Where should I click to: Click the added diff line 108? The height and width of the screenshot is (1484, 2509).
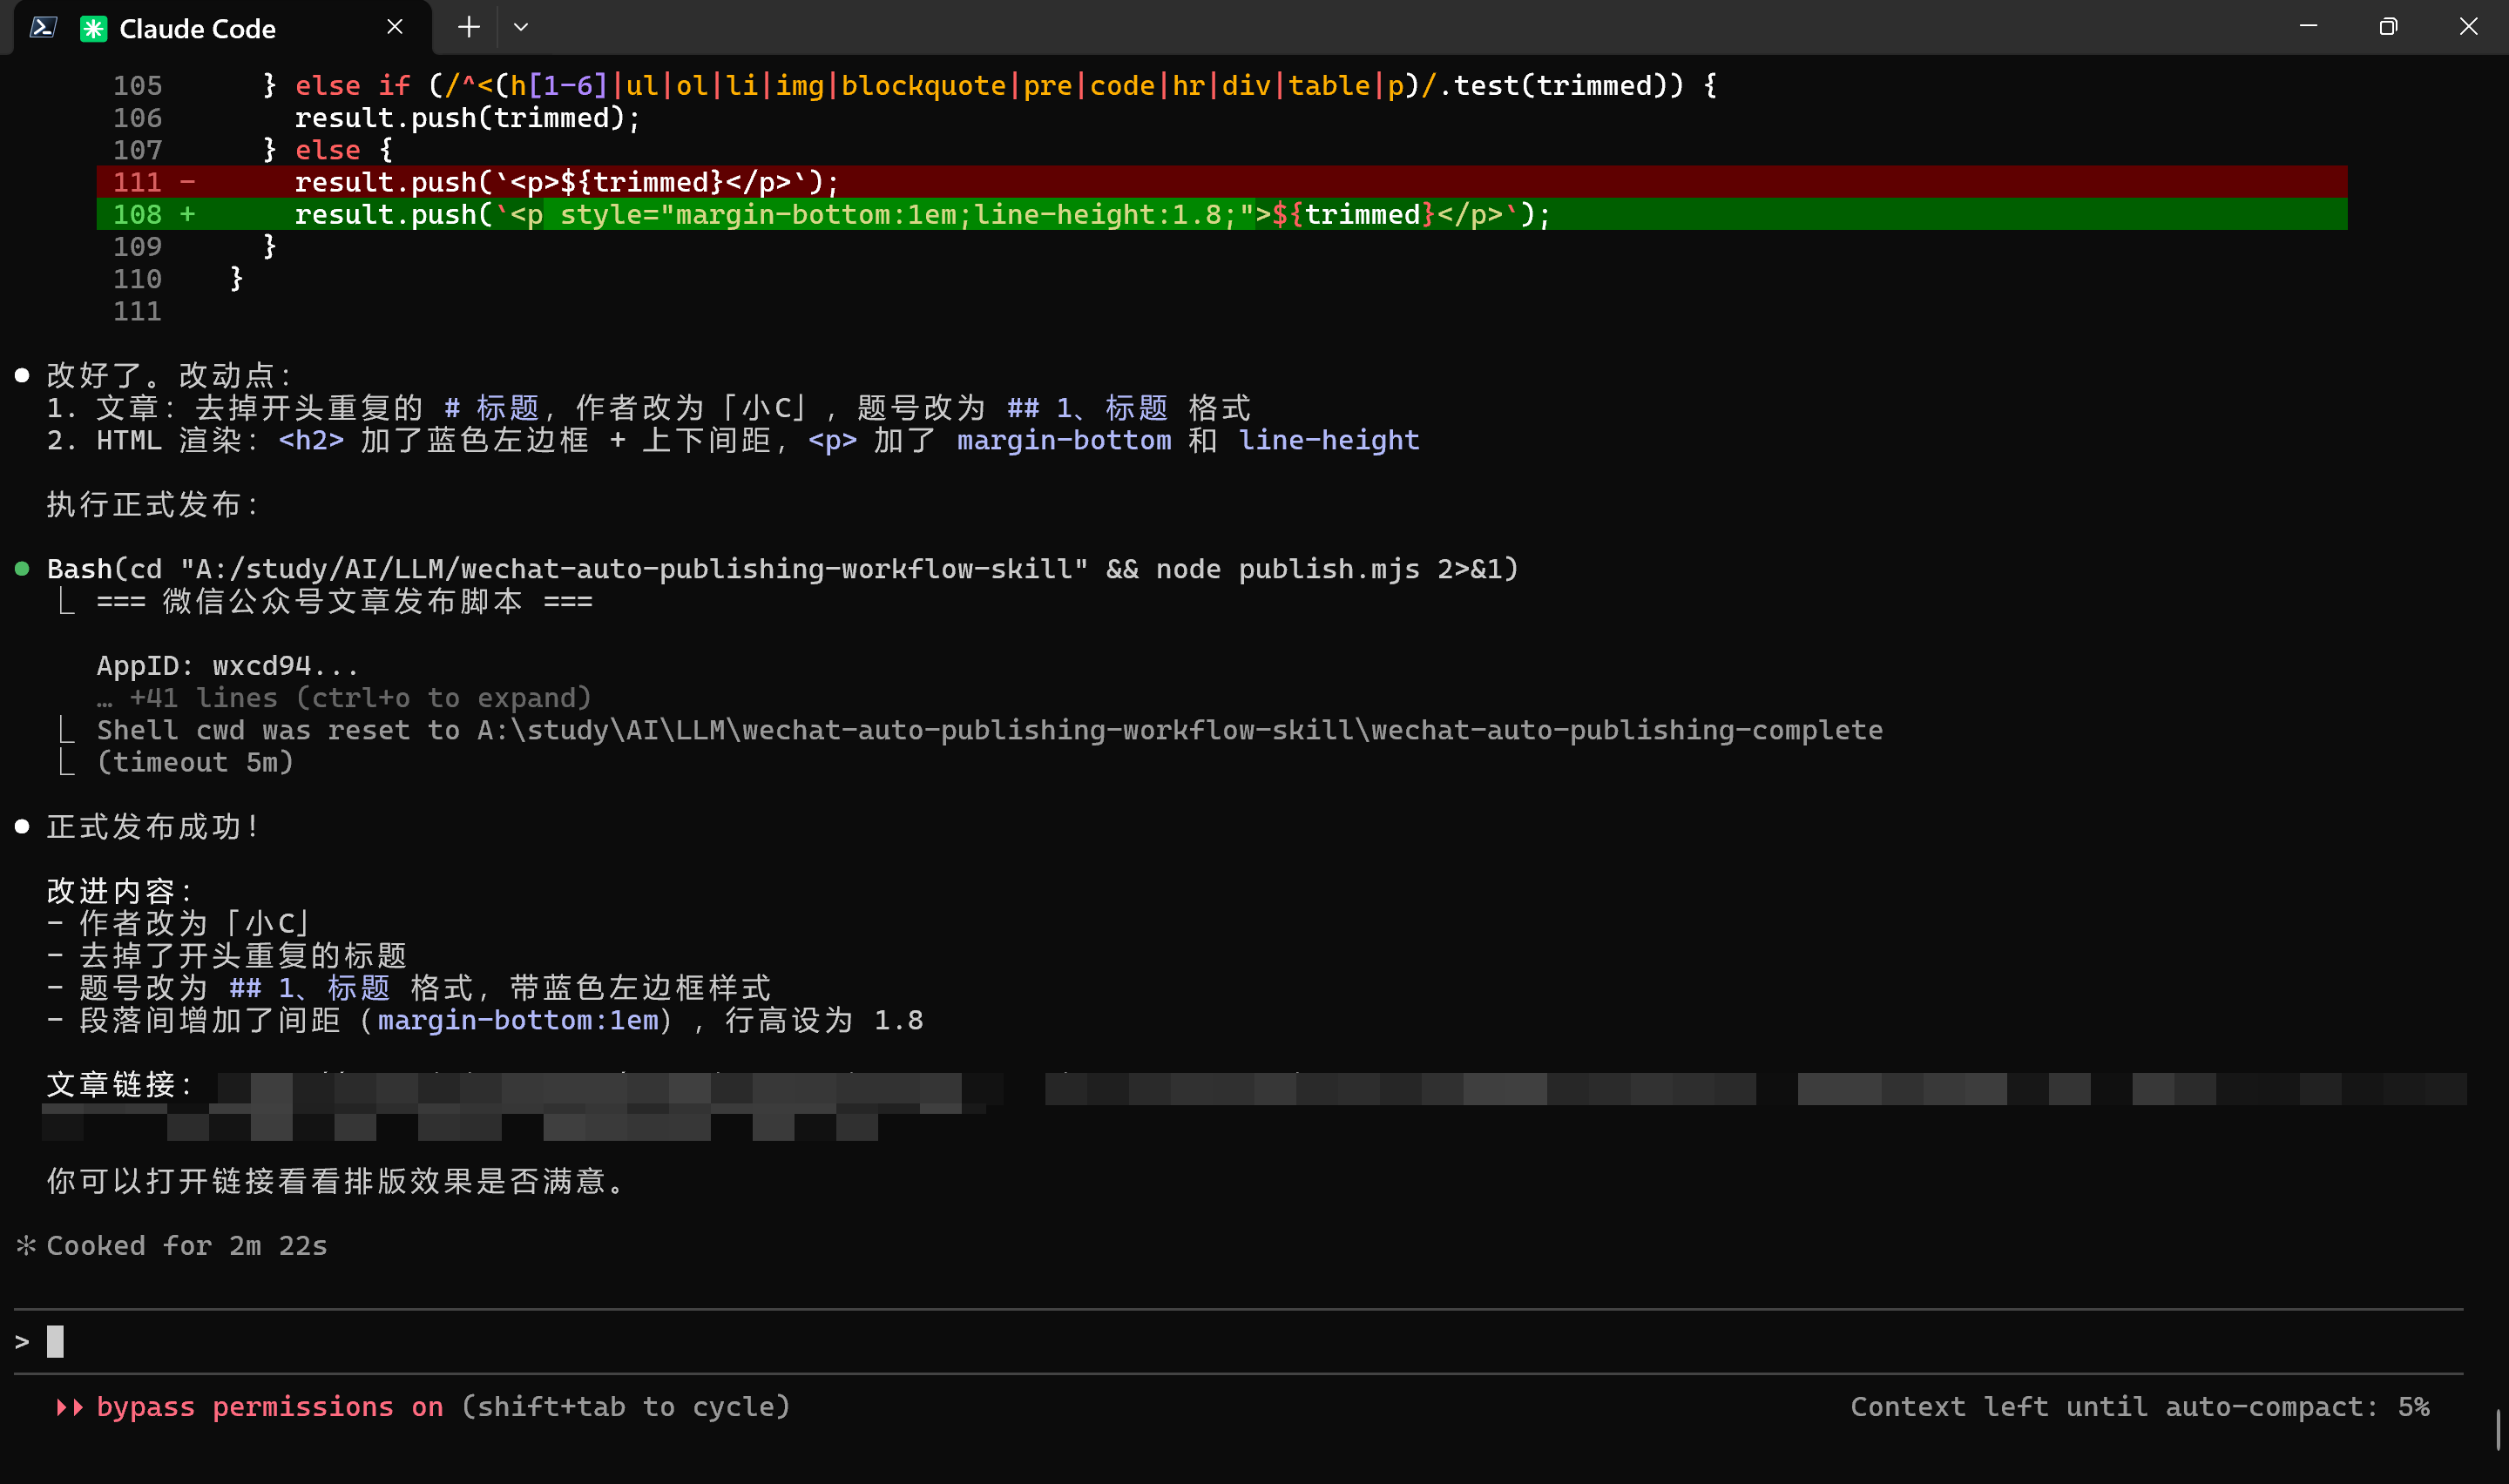(1221, 214)
